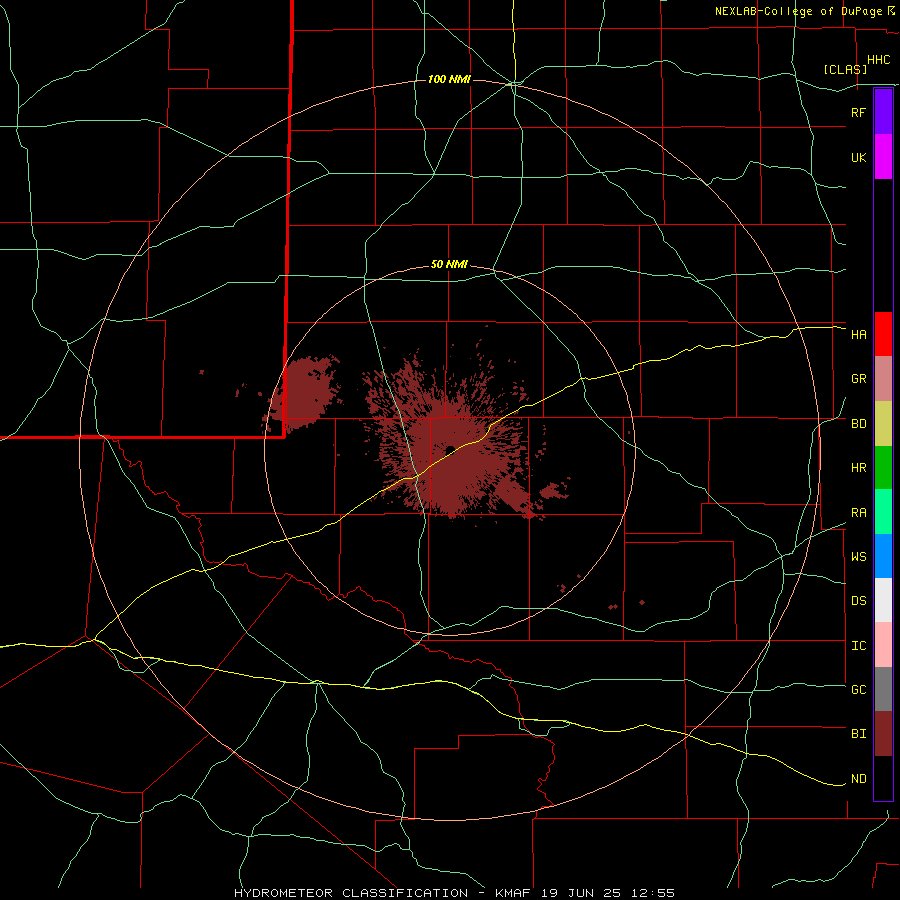Click the BD legend label
This screenshot has height=900, width=900.
click(858, 424)
